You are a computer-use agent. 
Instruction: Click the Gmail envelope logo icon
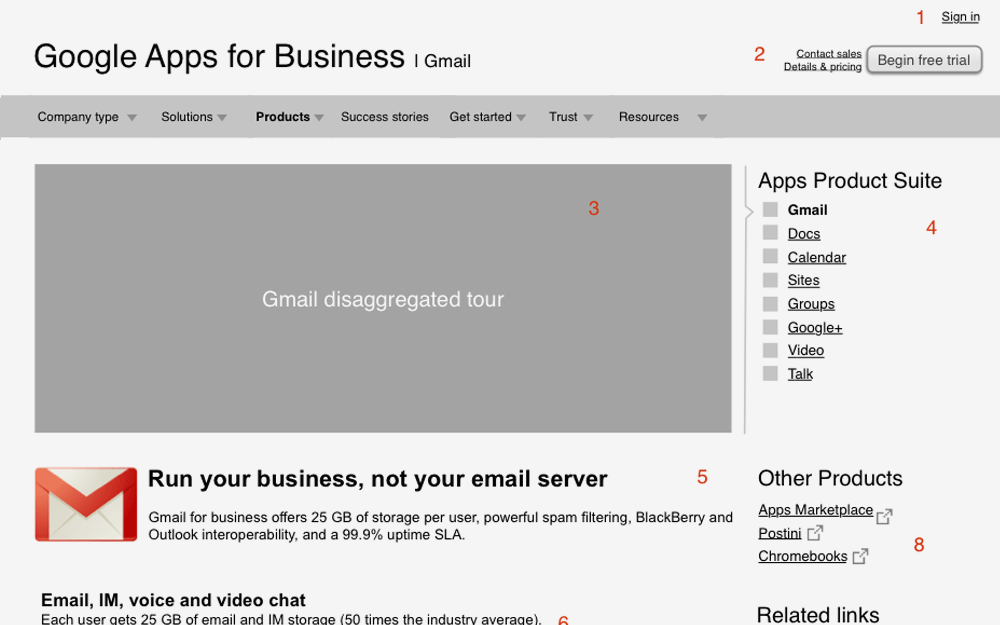(x=85, y=503)
